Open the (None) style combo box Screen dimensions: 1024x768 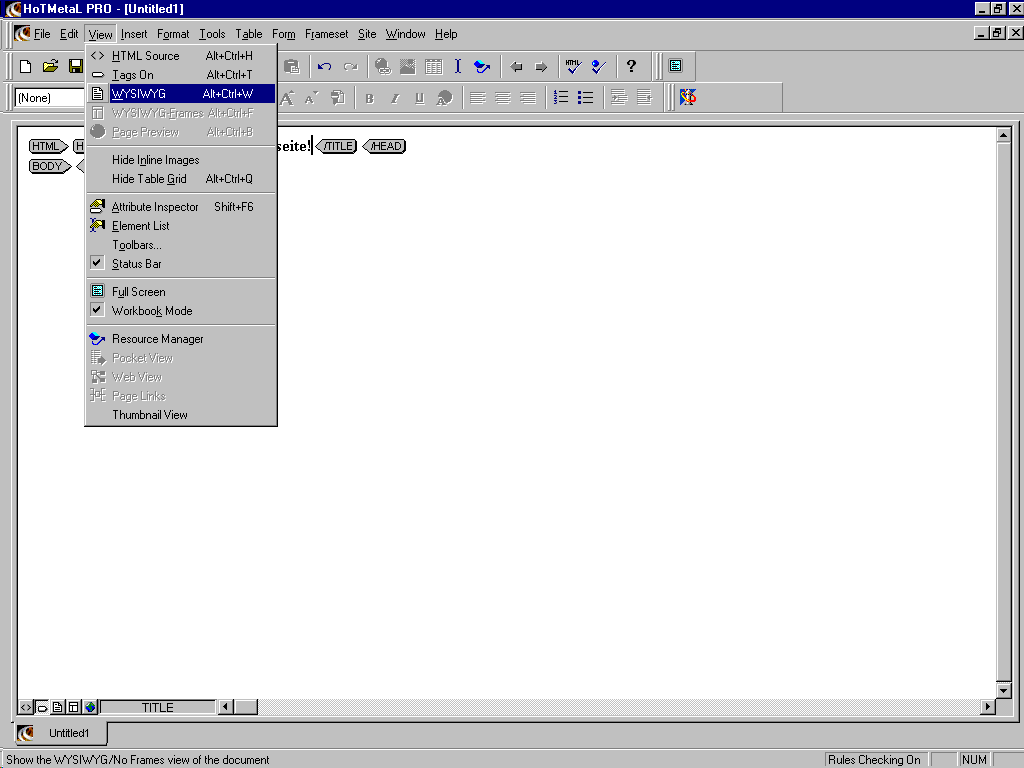[50, 98]
